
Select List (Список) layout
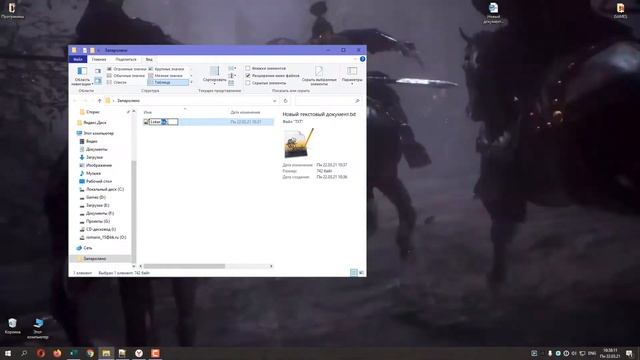[117, 82]
